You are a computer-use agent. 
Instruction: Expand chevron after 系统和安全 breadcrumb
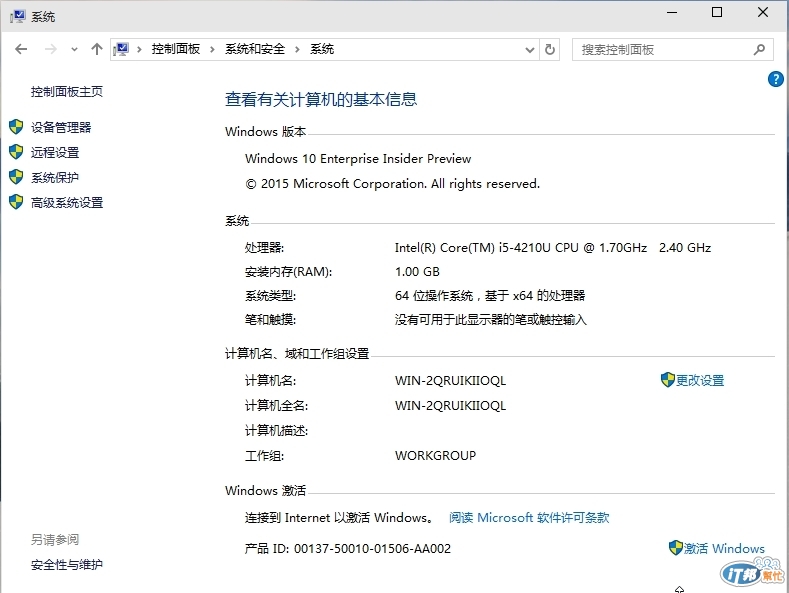[297, 49]
